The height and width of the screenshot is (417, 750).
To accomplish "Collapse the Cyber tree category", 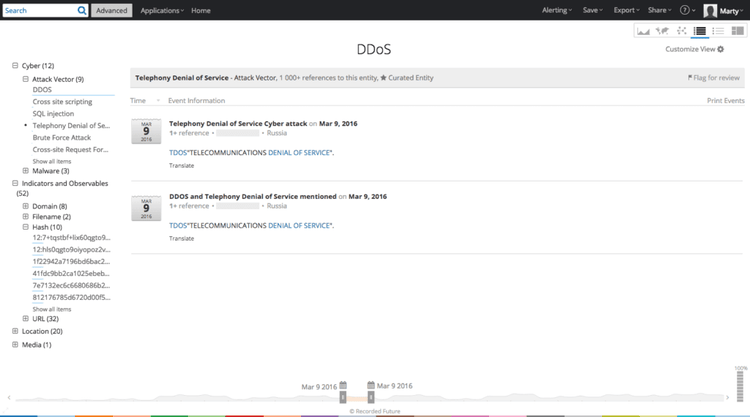I will (x=15, y=66).
